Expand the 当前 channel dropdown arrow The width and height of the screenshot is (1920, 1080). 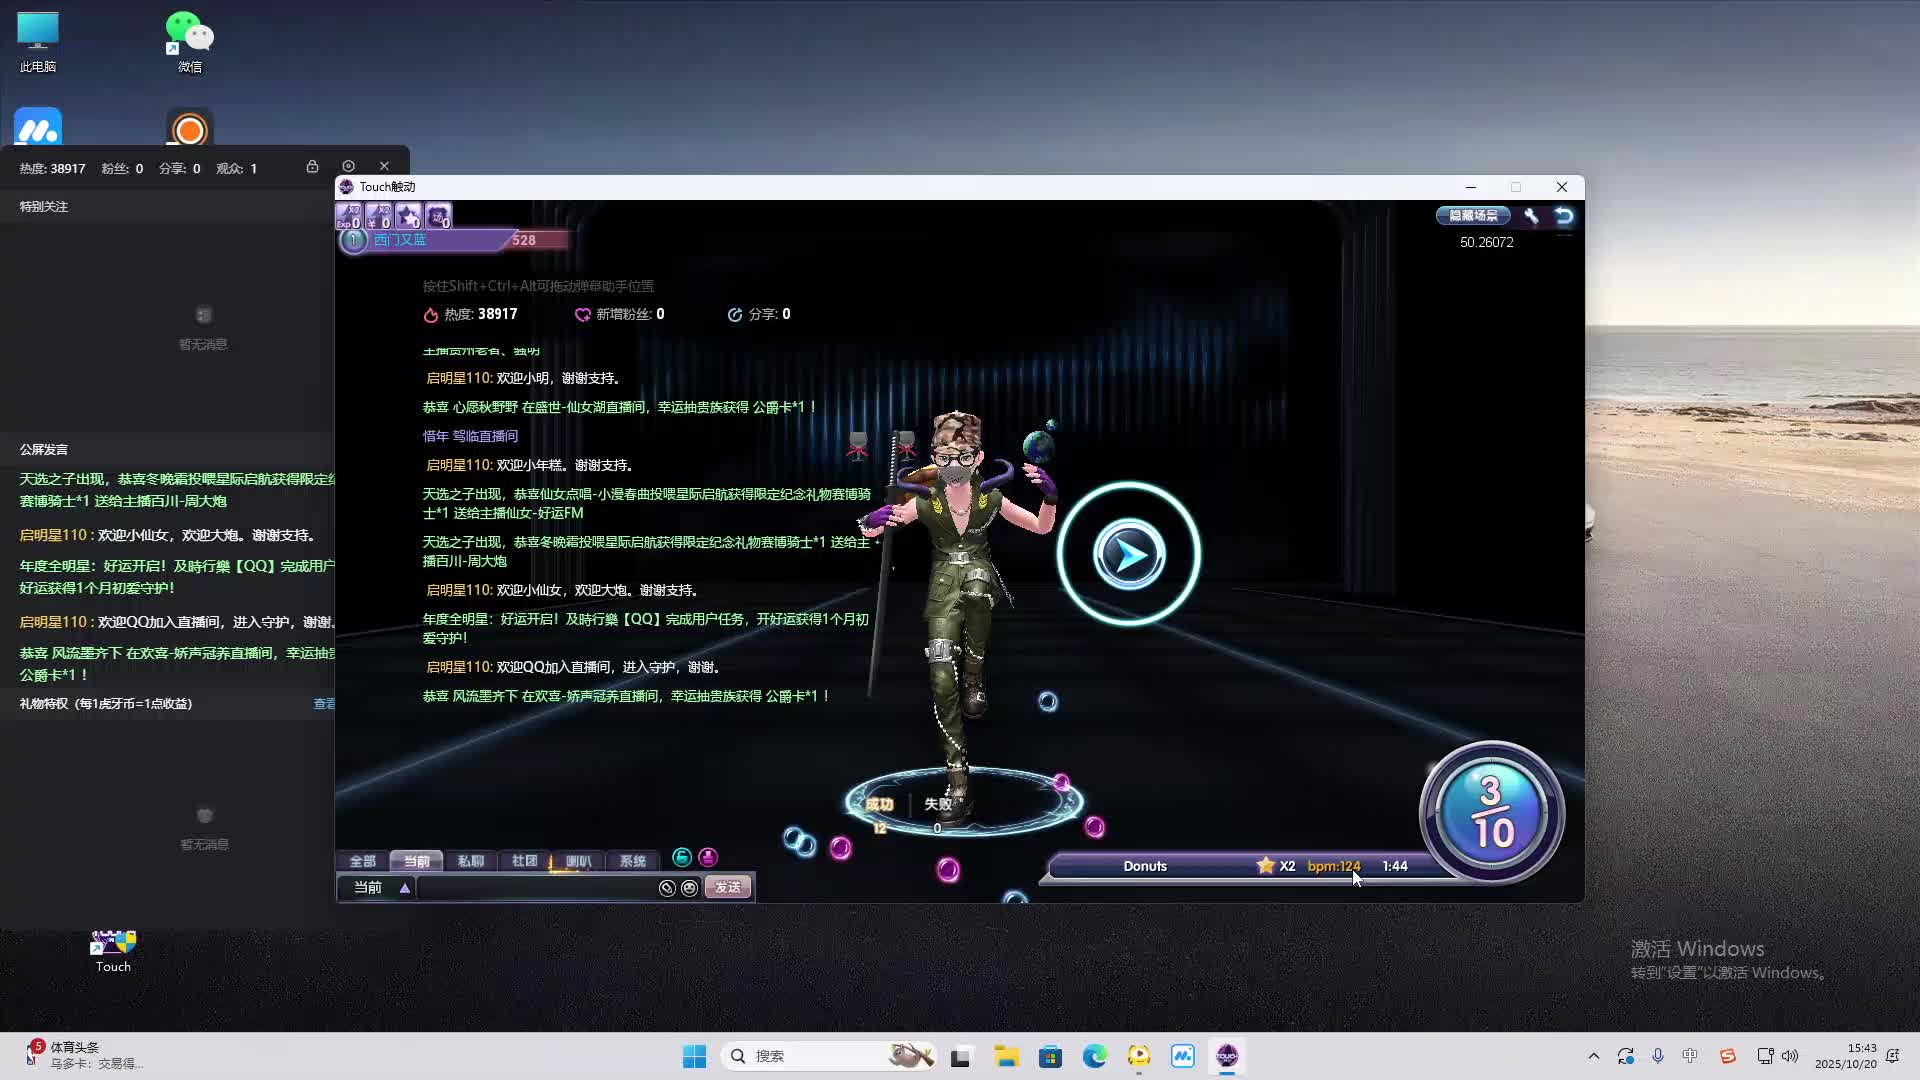pos(405,888)
